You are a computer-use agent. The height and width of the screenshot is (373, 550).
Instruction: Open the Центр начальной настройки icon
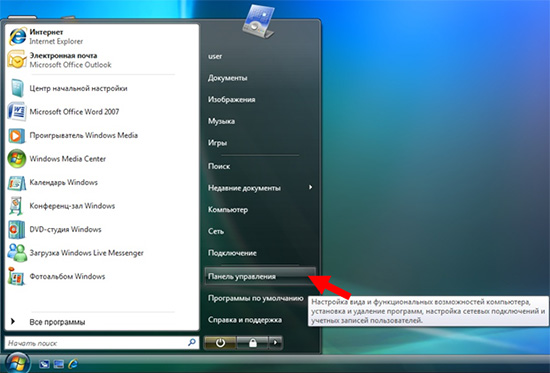click(x=17, y=88)
